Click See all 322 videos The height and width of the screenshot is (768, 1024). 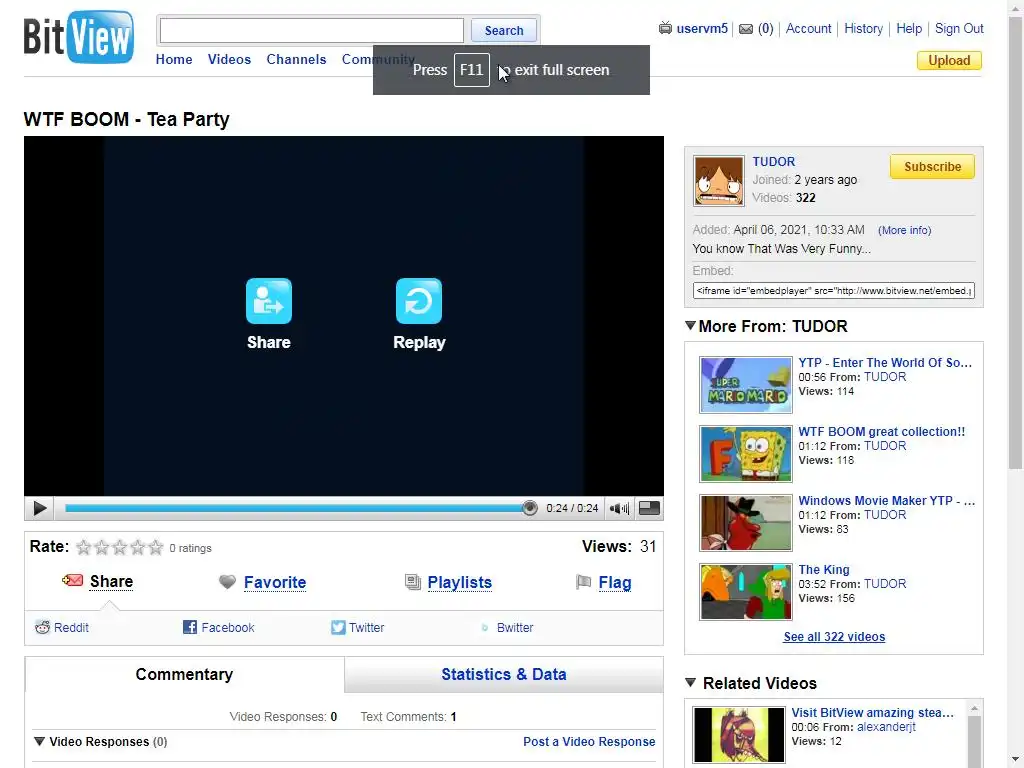(x=834, y=637)
